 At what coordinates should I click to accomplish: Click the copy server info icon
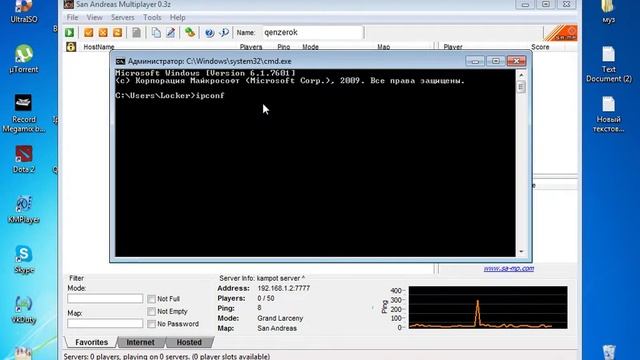(156, 33)
